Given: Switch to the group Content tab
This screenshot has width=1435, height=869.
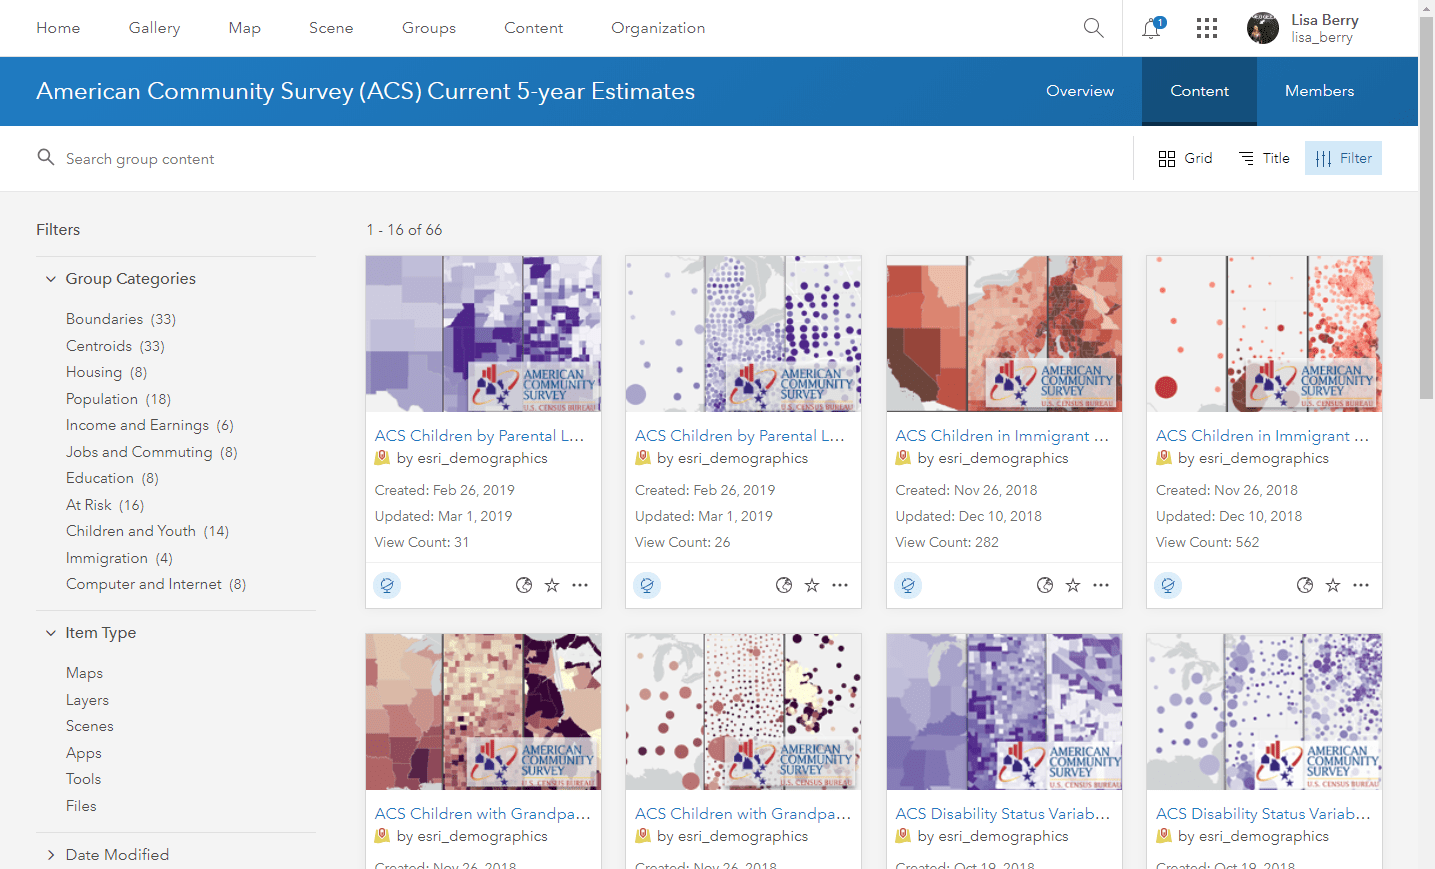Looking at the screenshot, I should pyautogui.click(x=1199, y=91).
